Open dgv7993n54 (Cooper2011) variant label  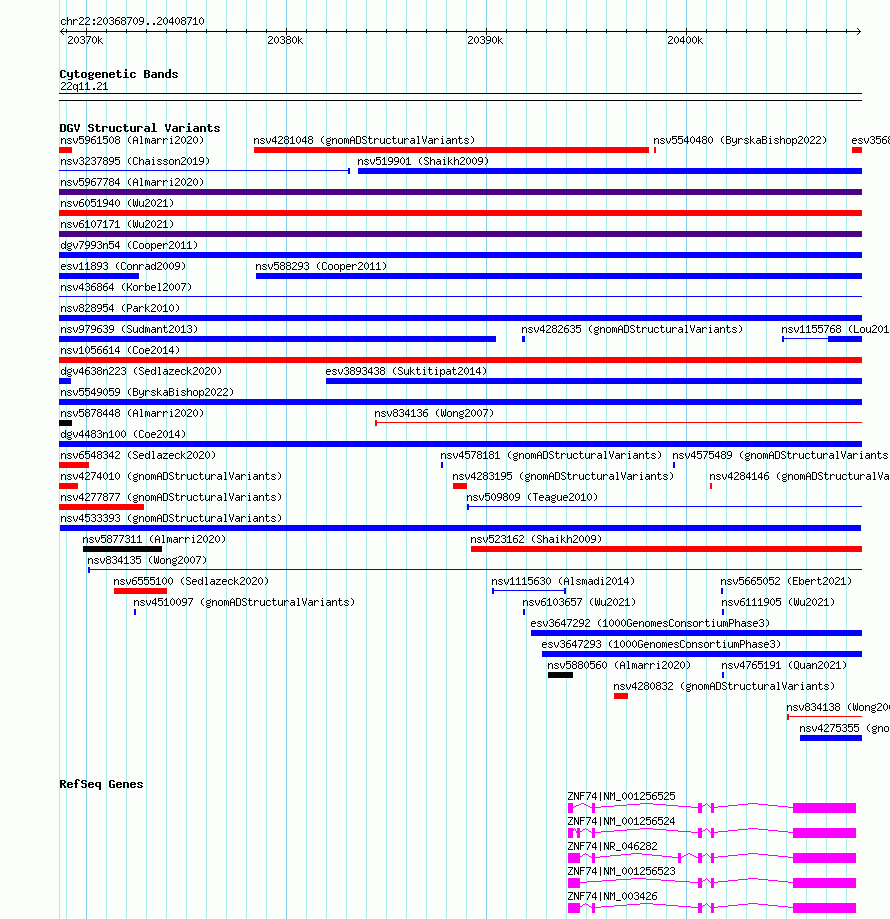point(129,246)
